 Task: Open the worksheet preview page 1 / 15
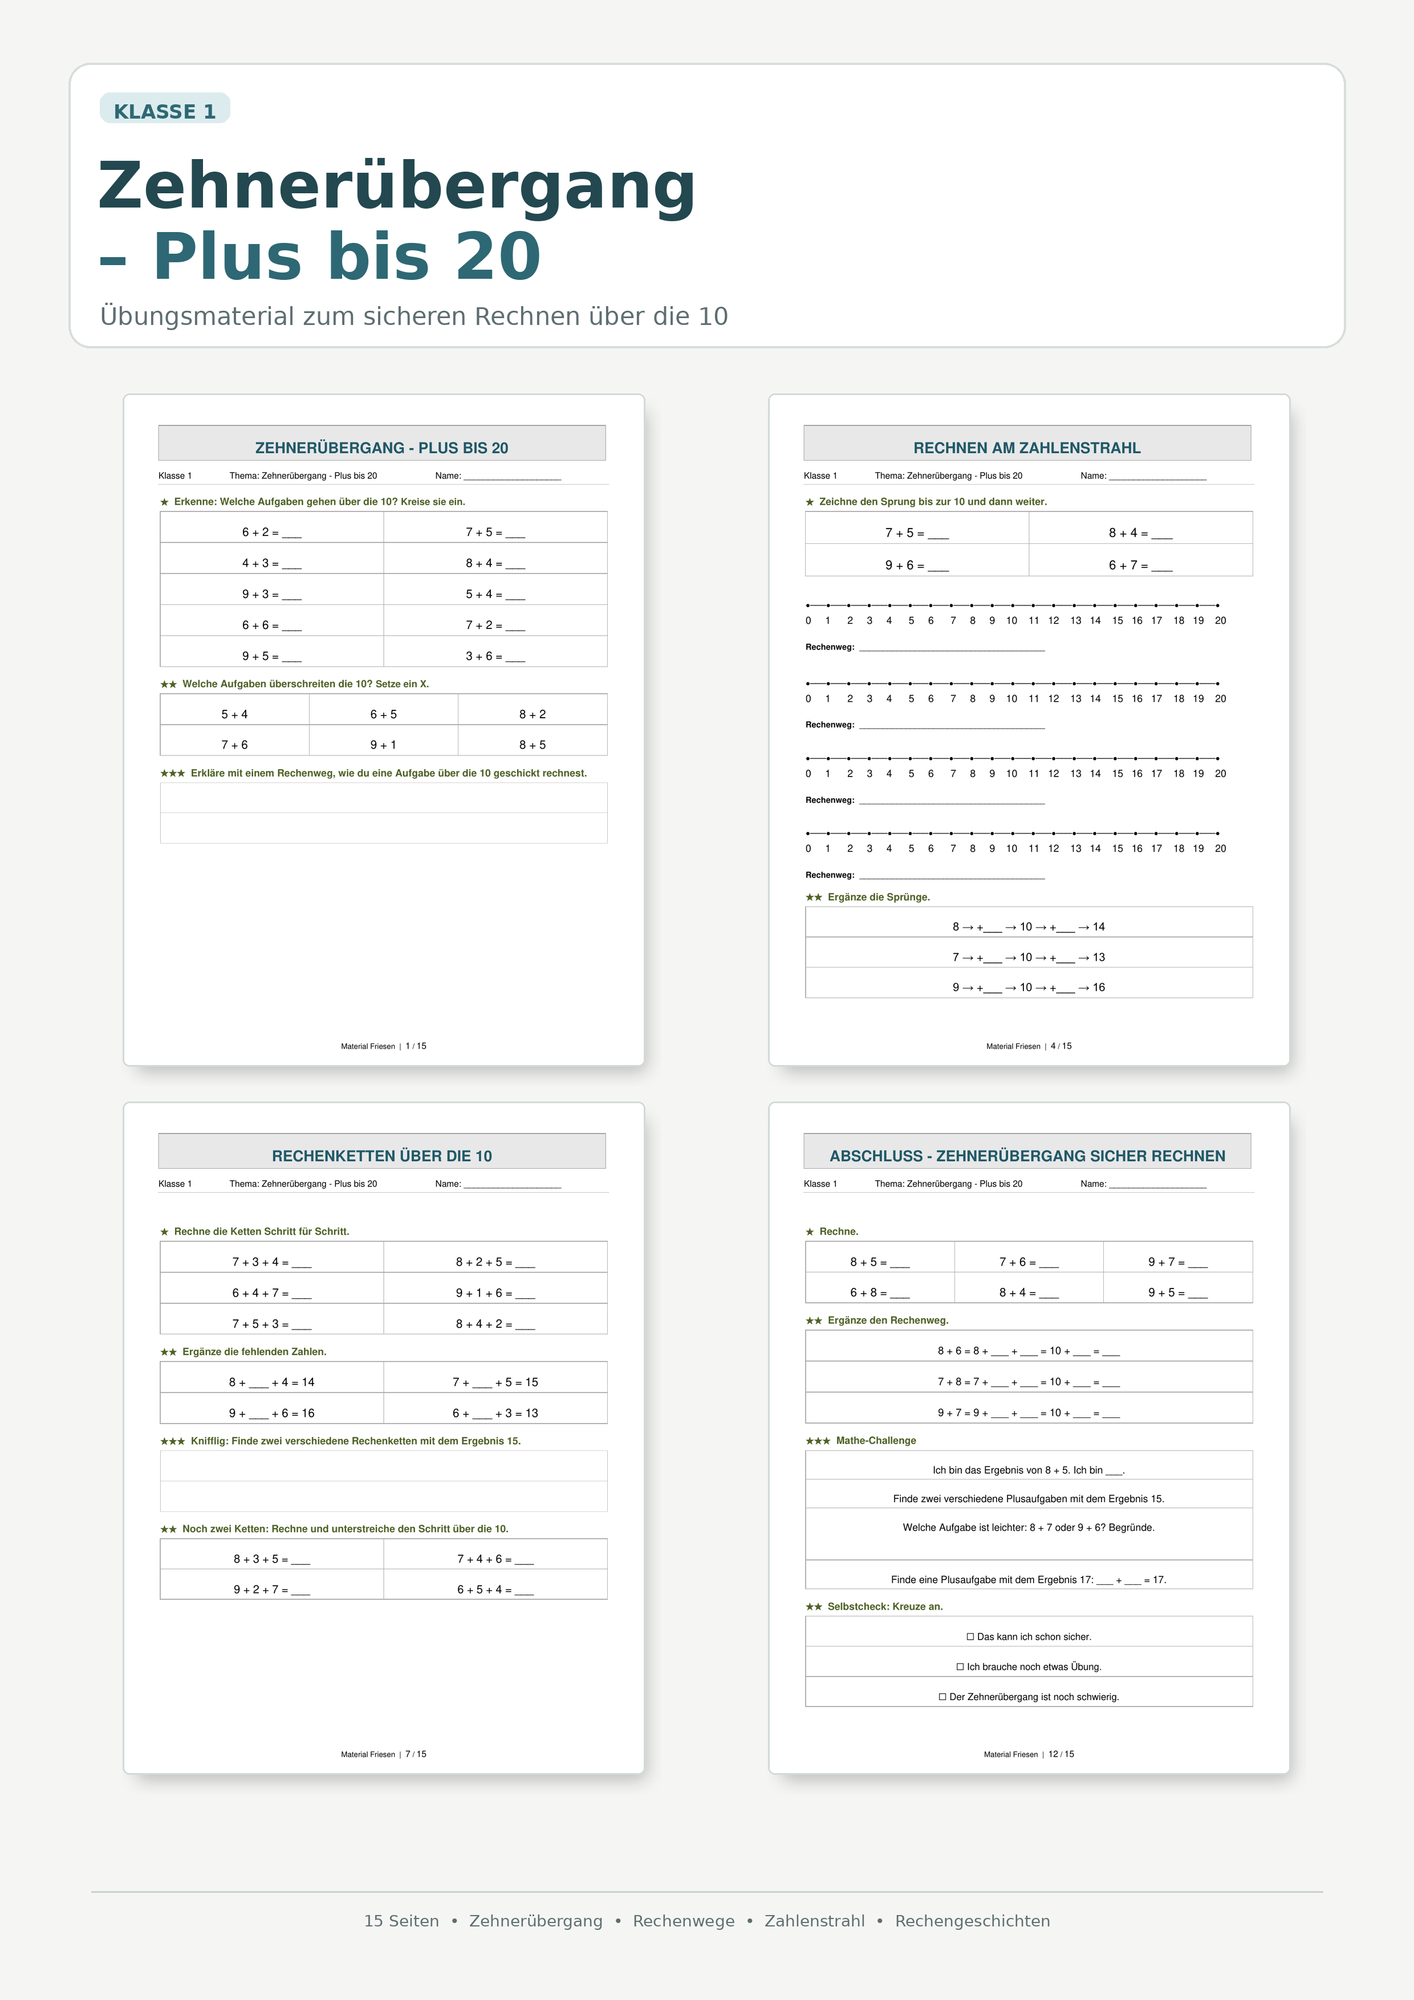coord(384,730)
